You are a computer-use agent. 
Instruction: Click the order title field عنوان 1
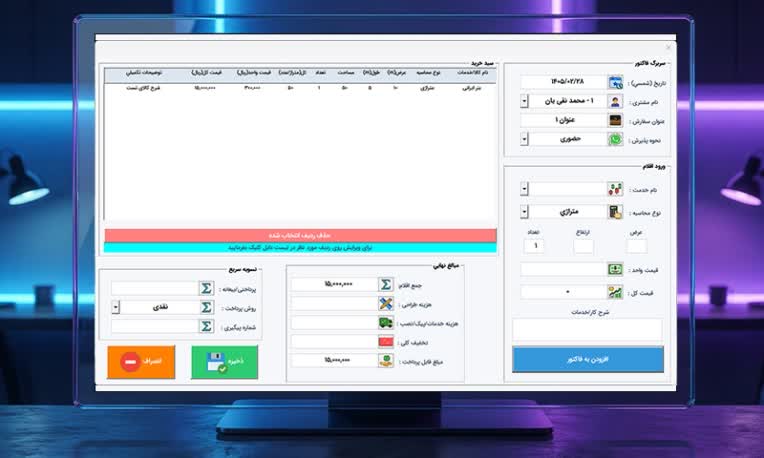click(564, 120)
